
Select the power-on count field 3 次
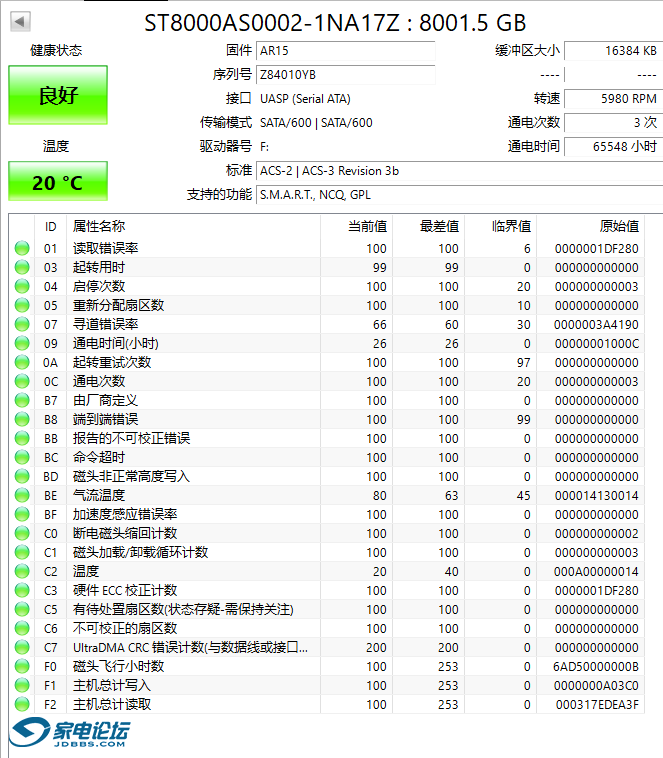613,123
